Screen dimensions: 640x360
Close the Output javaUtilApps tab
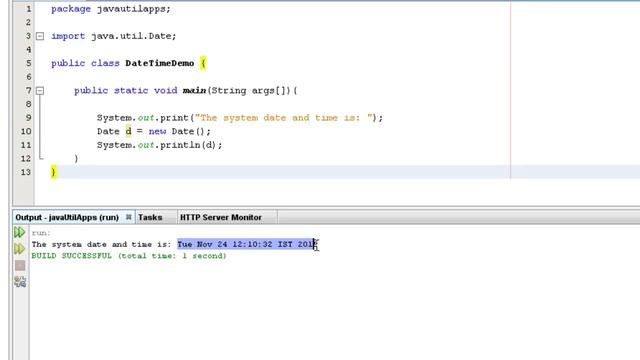click(x=129, y=217)
